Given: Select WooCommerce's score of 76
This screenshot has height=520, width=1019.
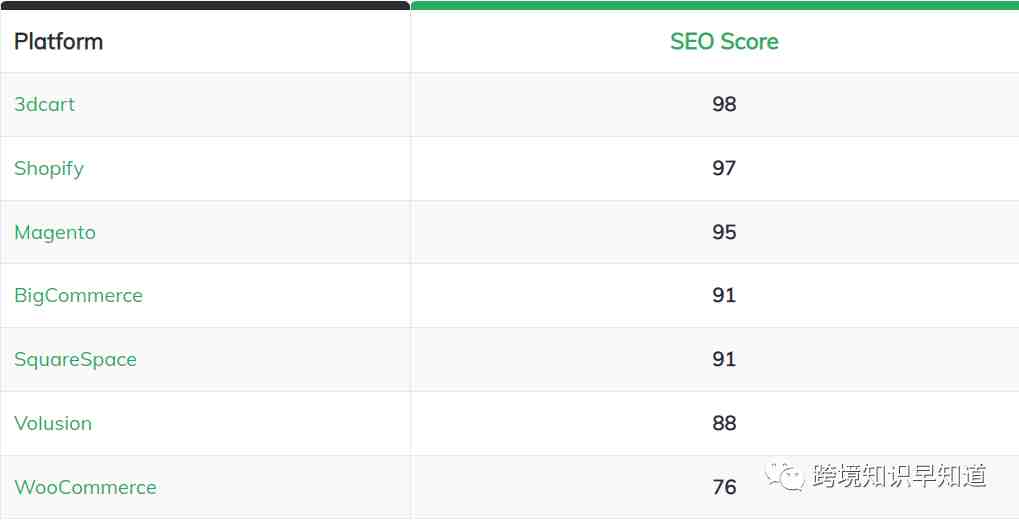Looking at the screenshot, I should (x=724, y=487).
